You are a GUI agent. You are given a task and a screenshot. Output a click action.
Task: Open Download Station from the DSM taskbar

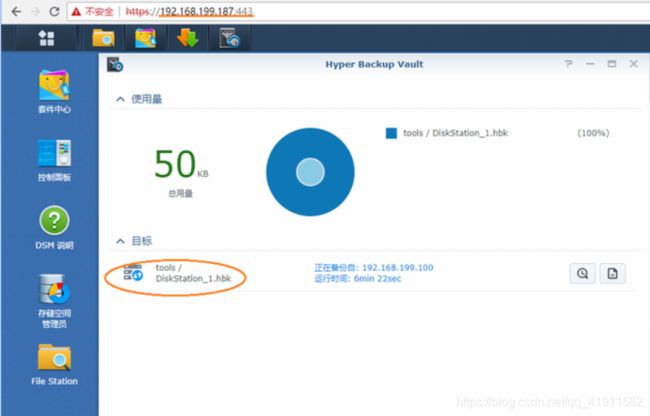coord(187,38)
